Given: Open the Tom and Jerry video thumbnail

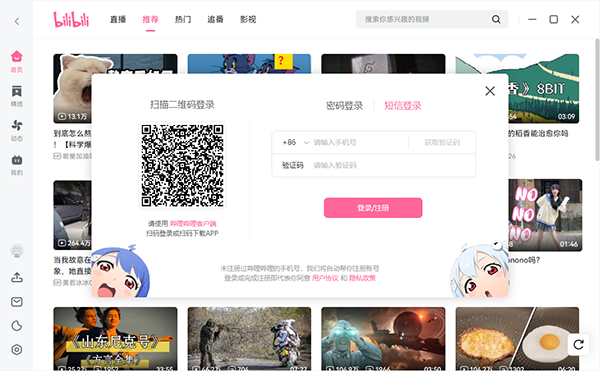Looking at the screenshot, I should (x=249, y=63).
